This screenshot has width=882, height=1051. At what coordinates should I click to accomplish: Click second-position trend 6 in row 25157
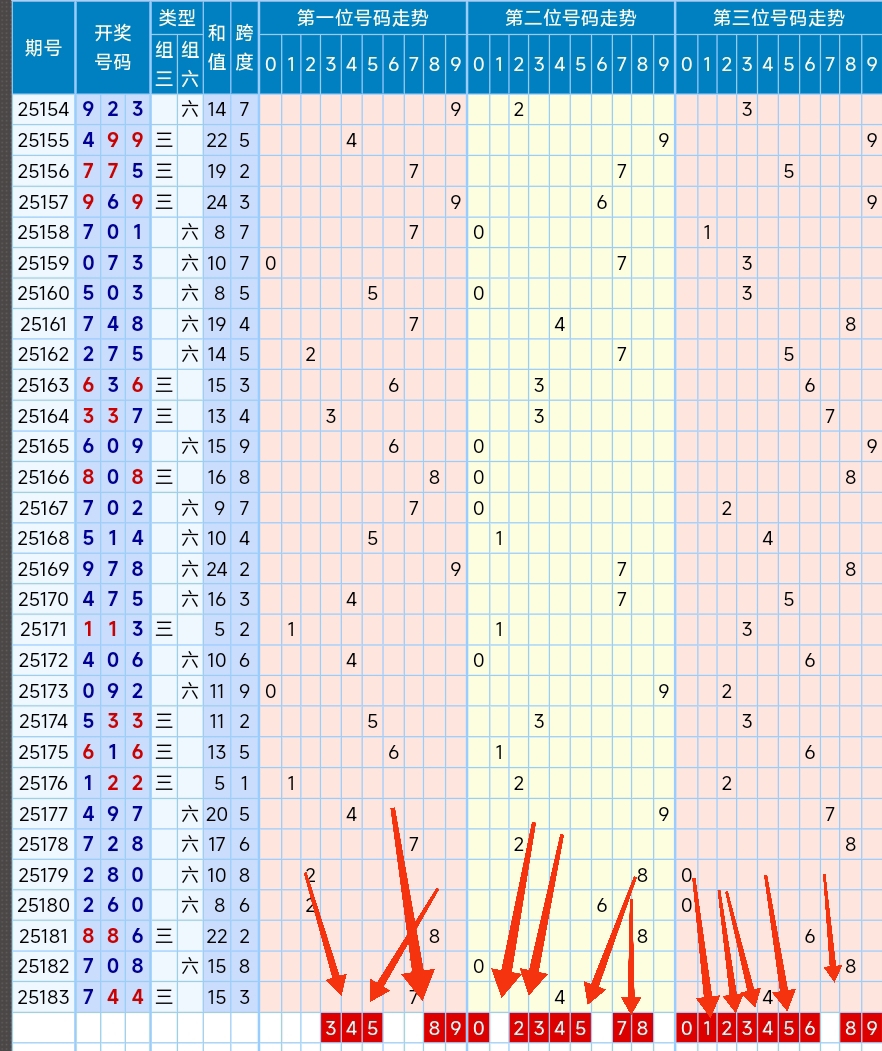click(601, 202)
